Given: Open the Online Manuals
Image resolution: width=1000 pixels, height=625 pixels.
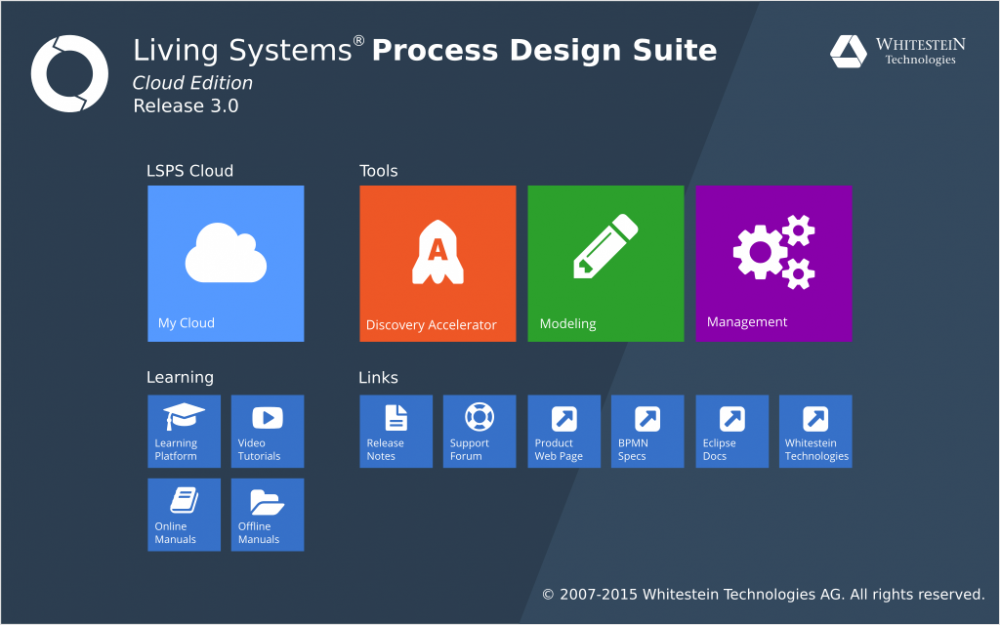Looking at the screenshot, I should click(x=184, y=514).
